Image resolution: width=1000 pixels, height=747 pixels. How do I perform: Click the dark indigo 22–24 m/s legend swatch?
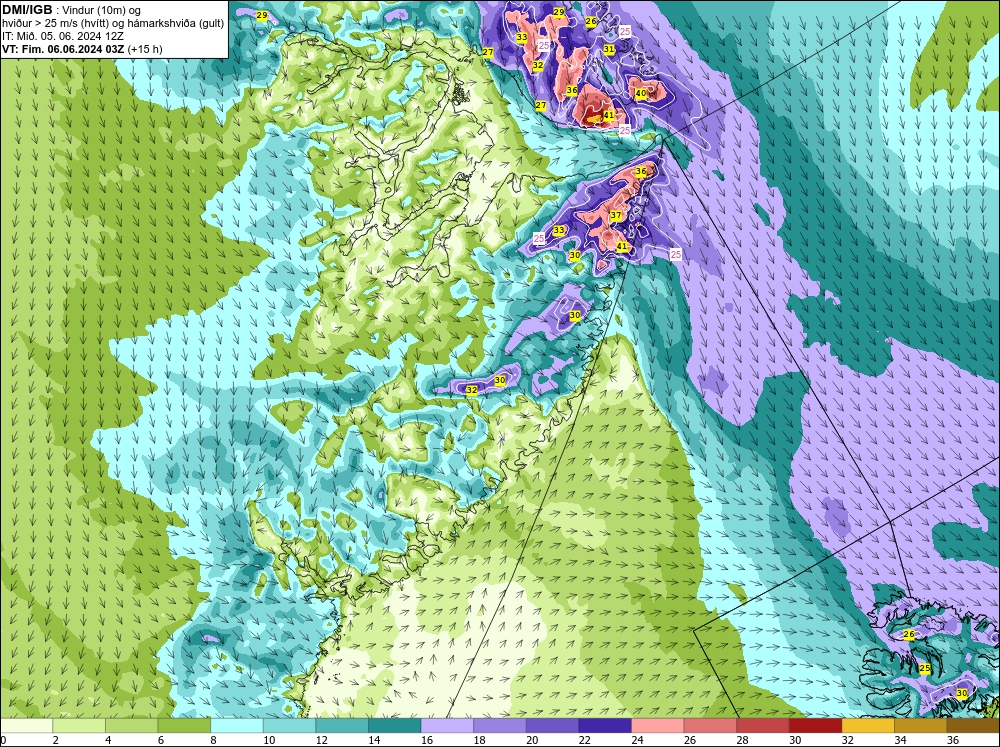point(605,725)
